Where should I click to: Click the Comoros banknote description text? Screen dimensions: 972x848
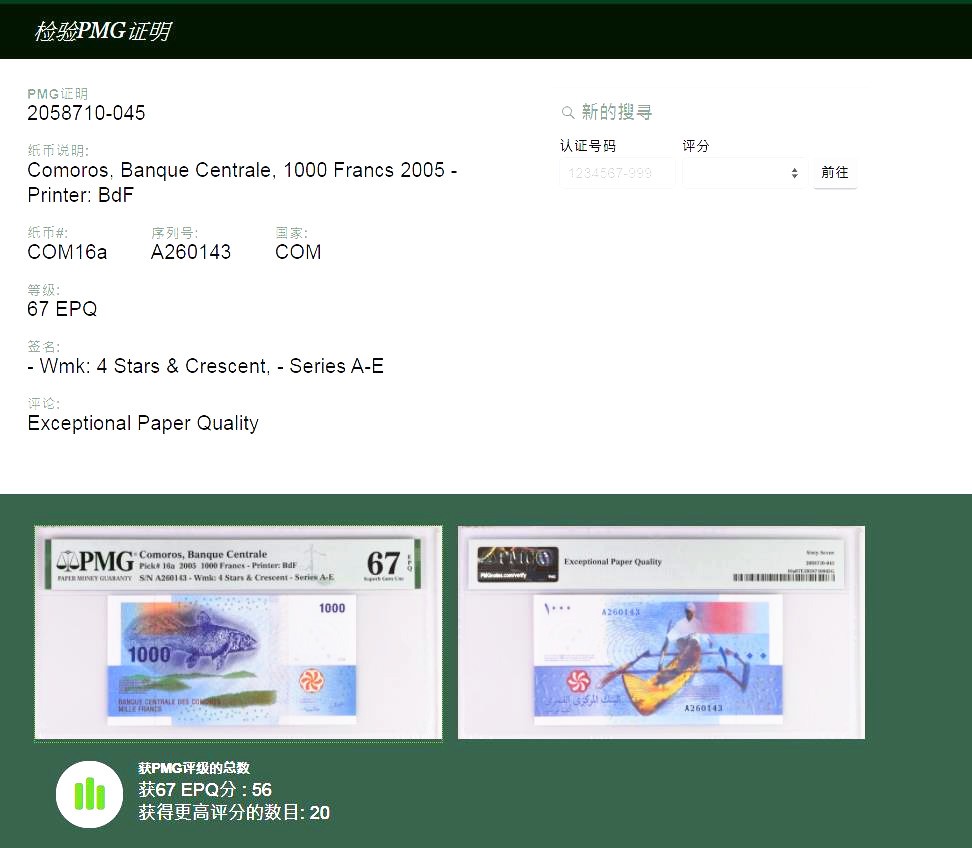[242, 182]
